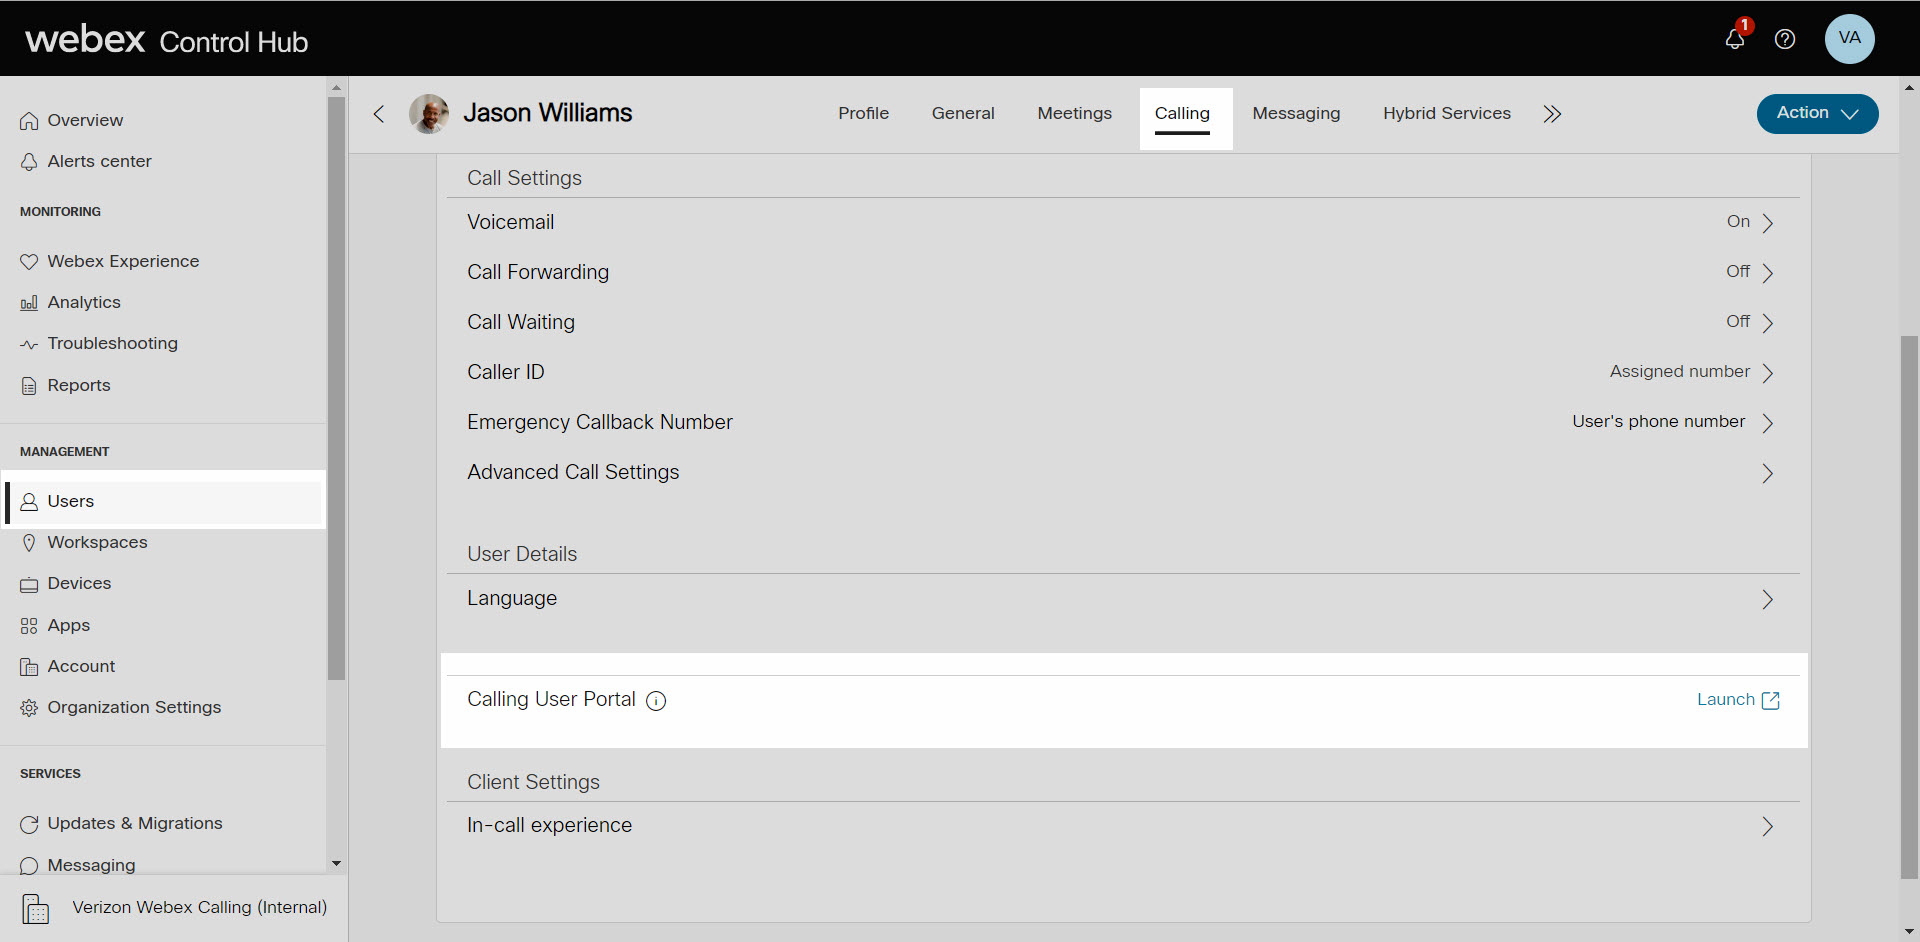The width and height of the screenshot is (1920, 942).
Task: Launch the Calling User Portal
Action: (1738, 700)
